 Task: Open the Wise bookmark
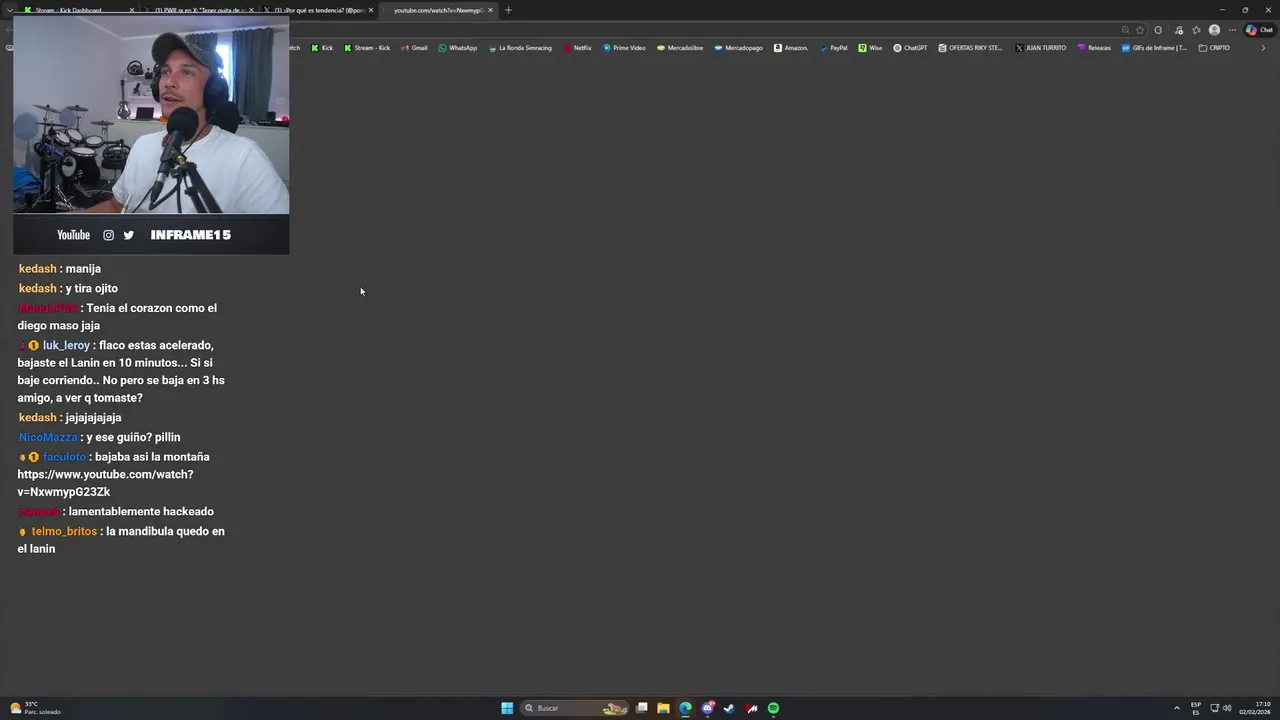(x=870, y=48)
